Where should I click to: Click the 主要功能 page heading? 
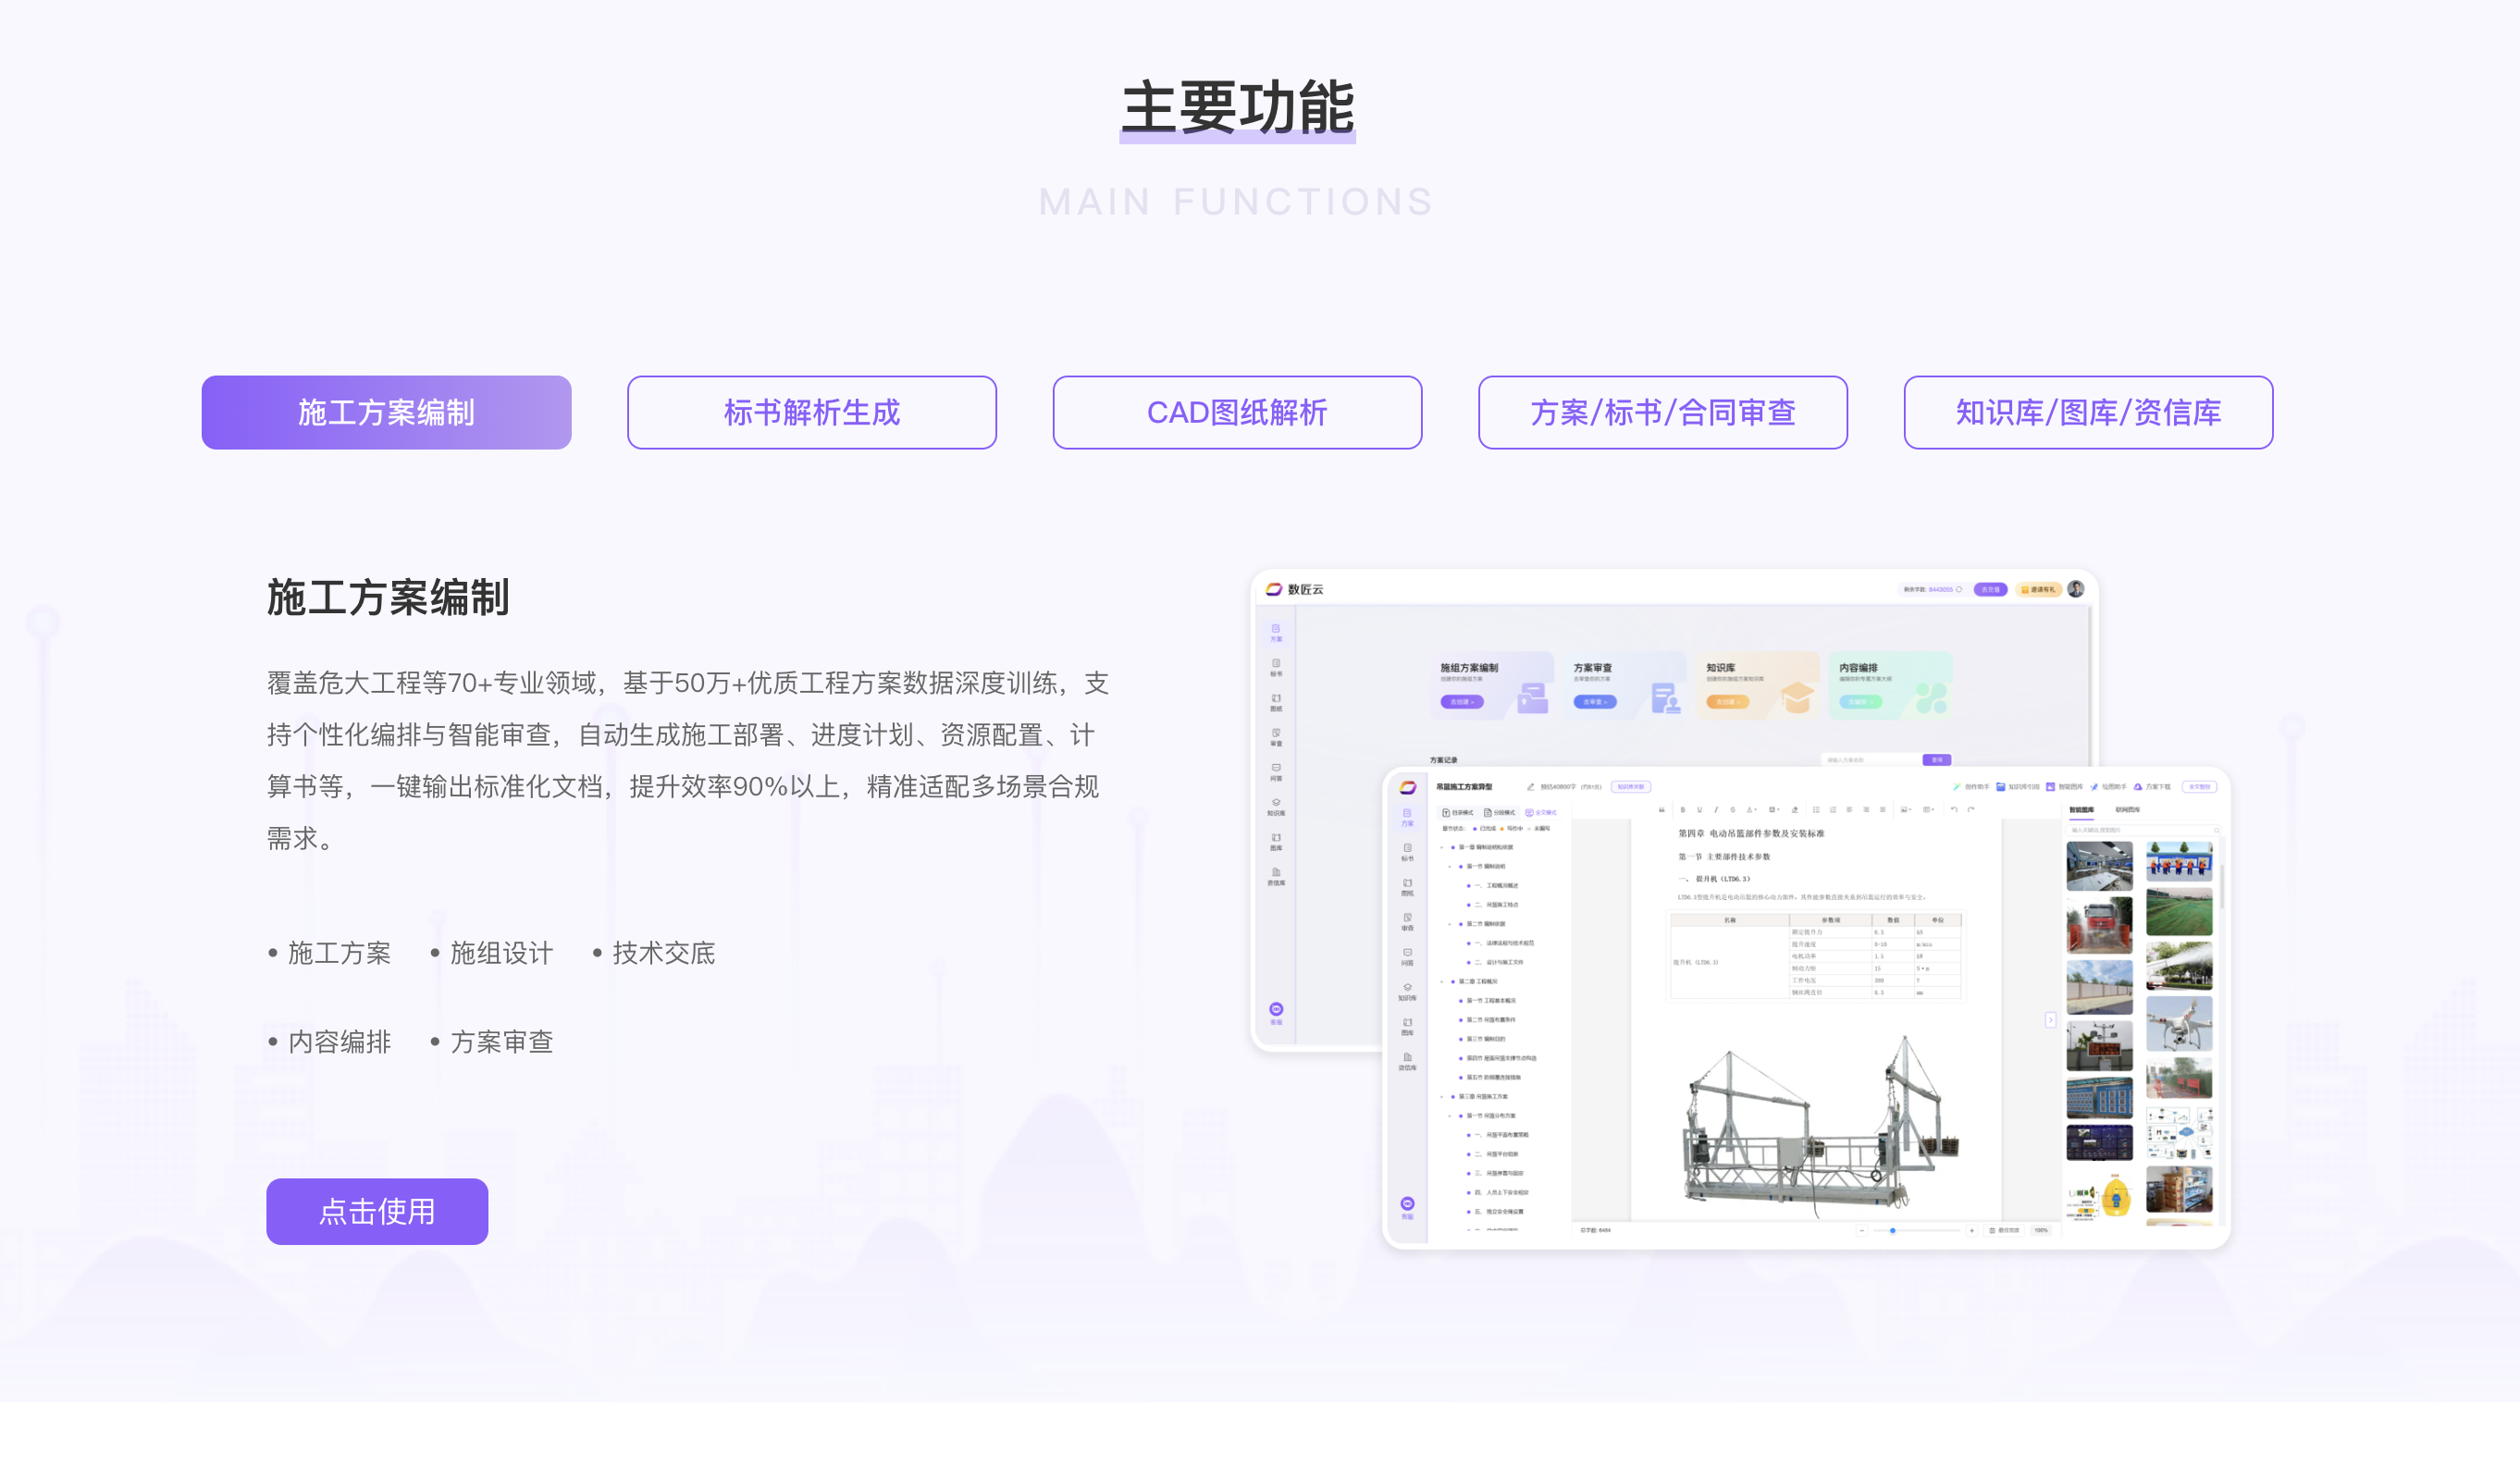pyautogui.click(x=1237, y=108)
